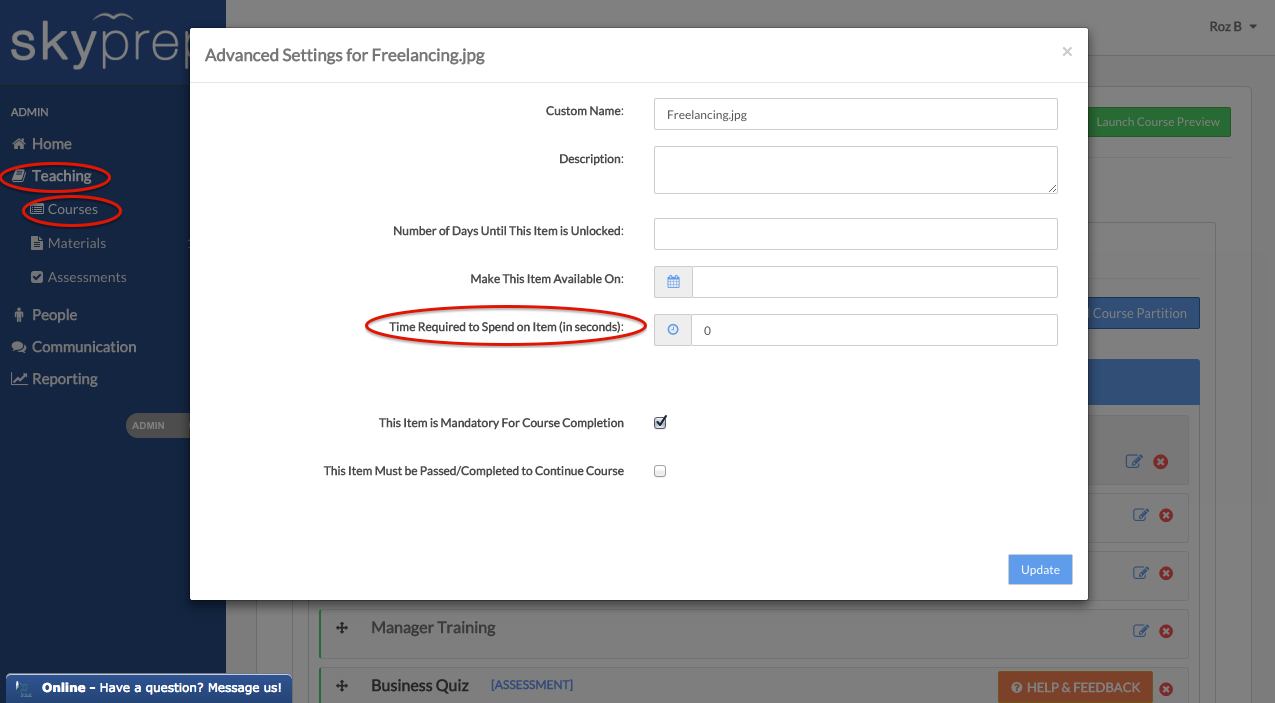Click the red delete icon on Manager Training row
Viewport: 1275px width, 703px height.
[x=1165, y=631]
